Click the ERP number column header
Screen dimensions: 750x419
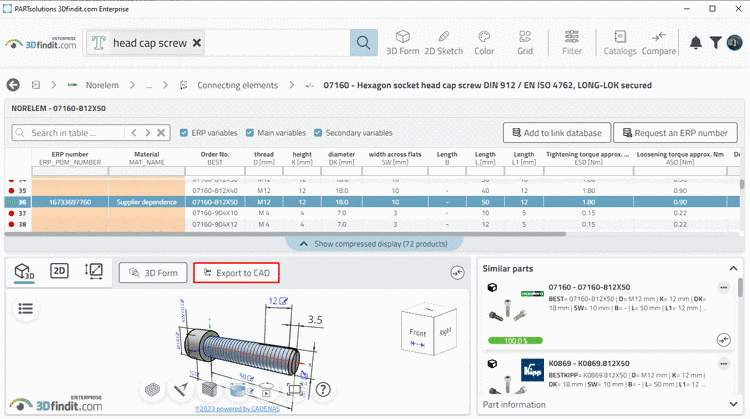tap(70, 158)
